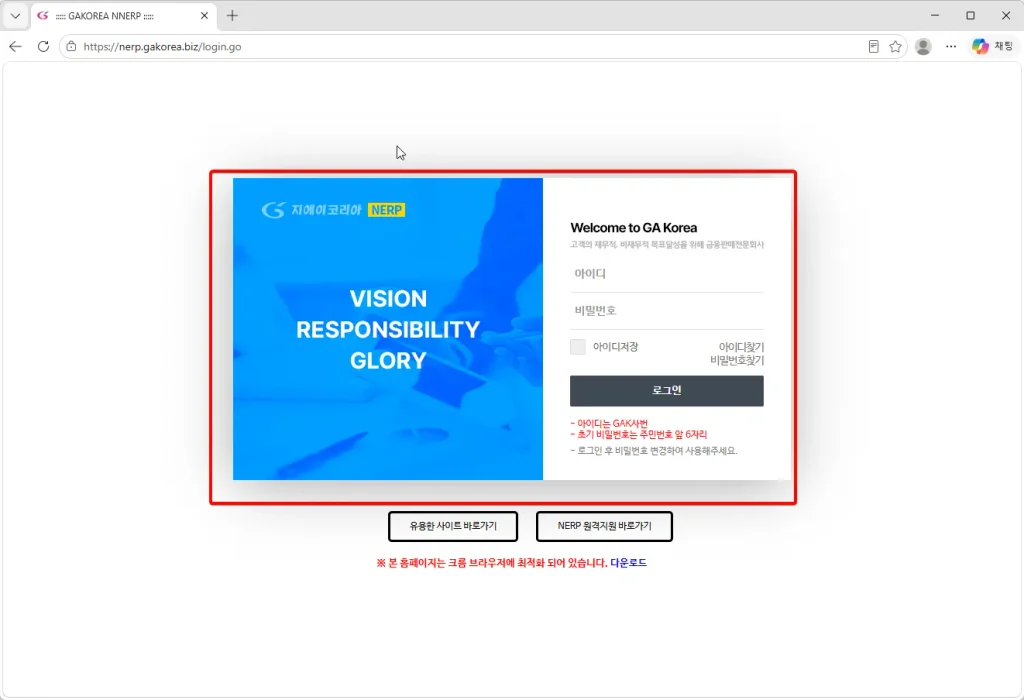The height and width of the screenshot is (700, 1024).
Task: Open NERP 원격지원 바로가기 button
Action: [604, 526]
